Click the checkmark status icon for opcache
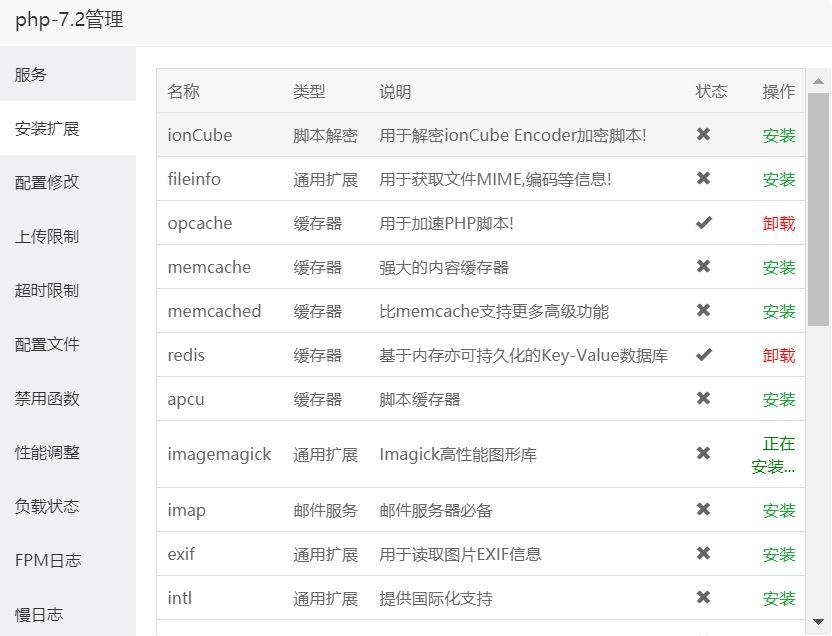This screenshot has height=636, width=832. (704, 223)
